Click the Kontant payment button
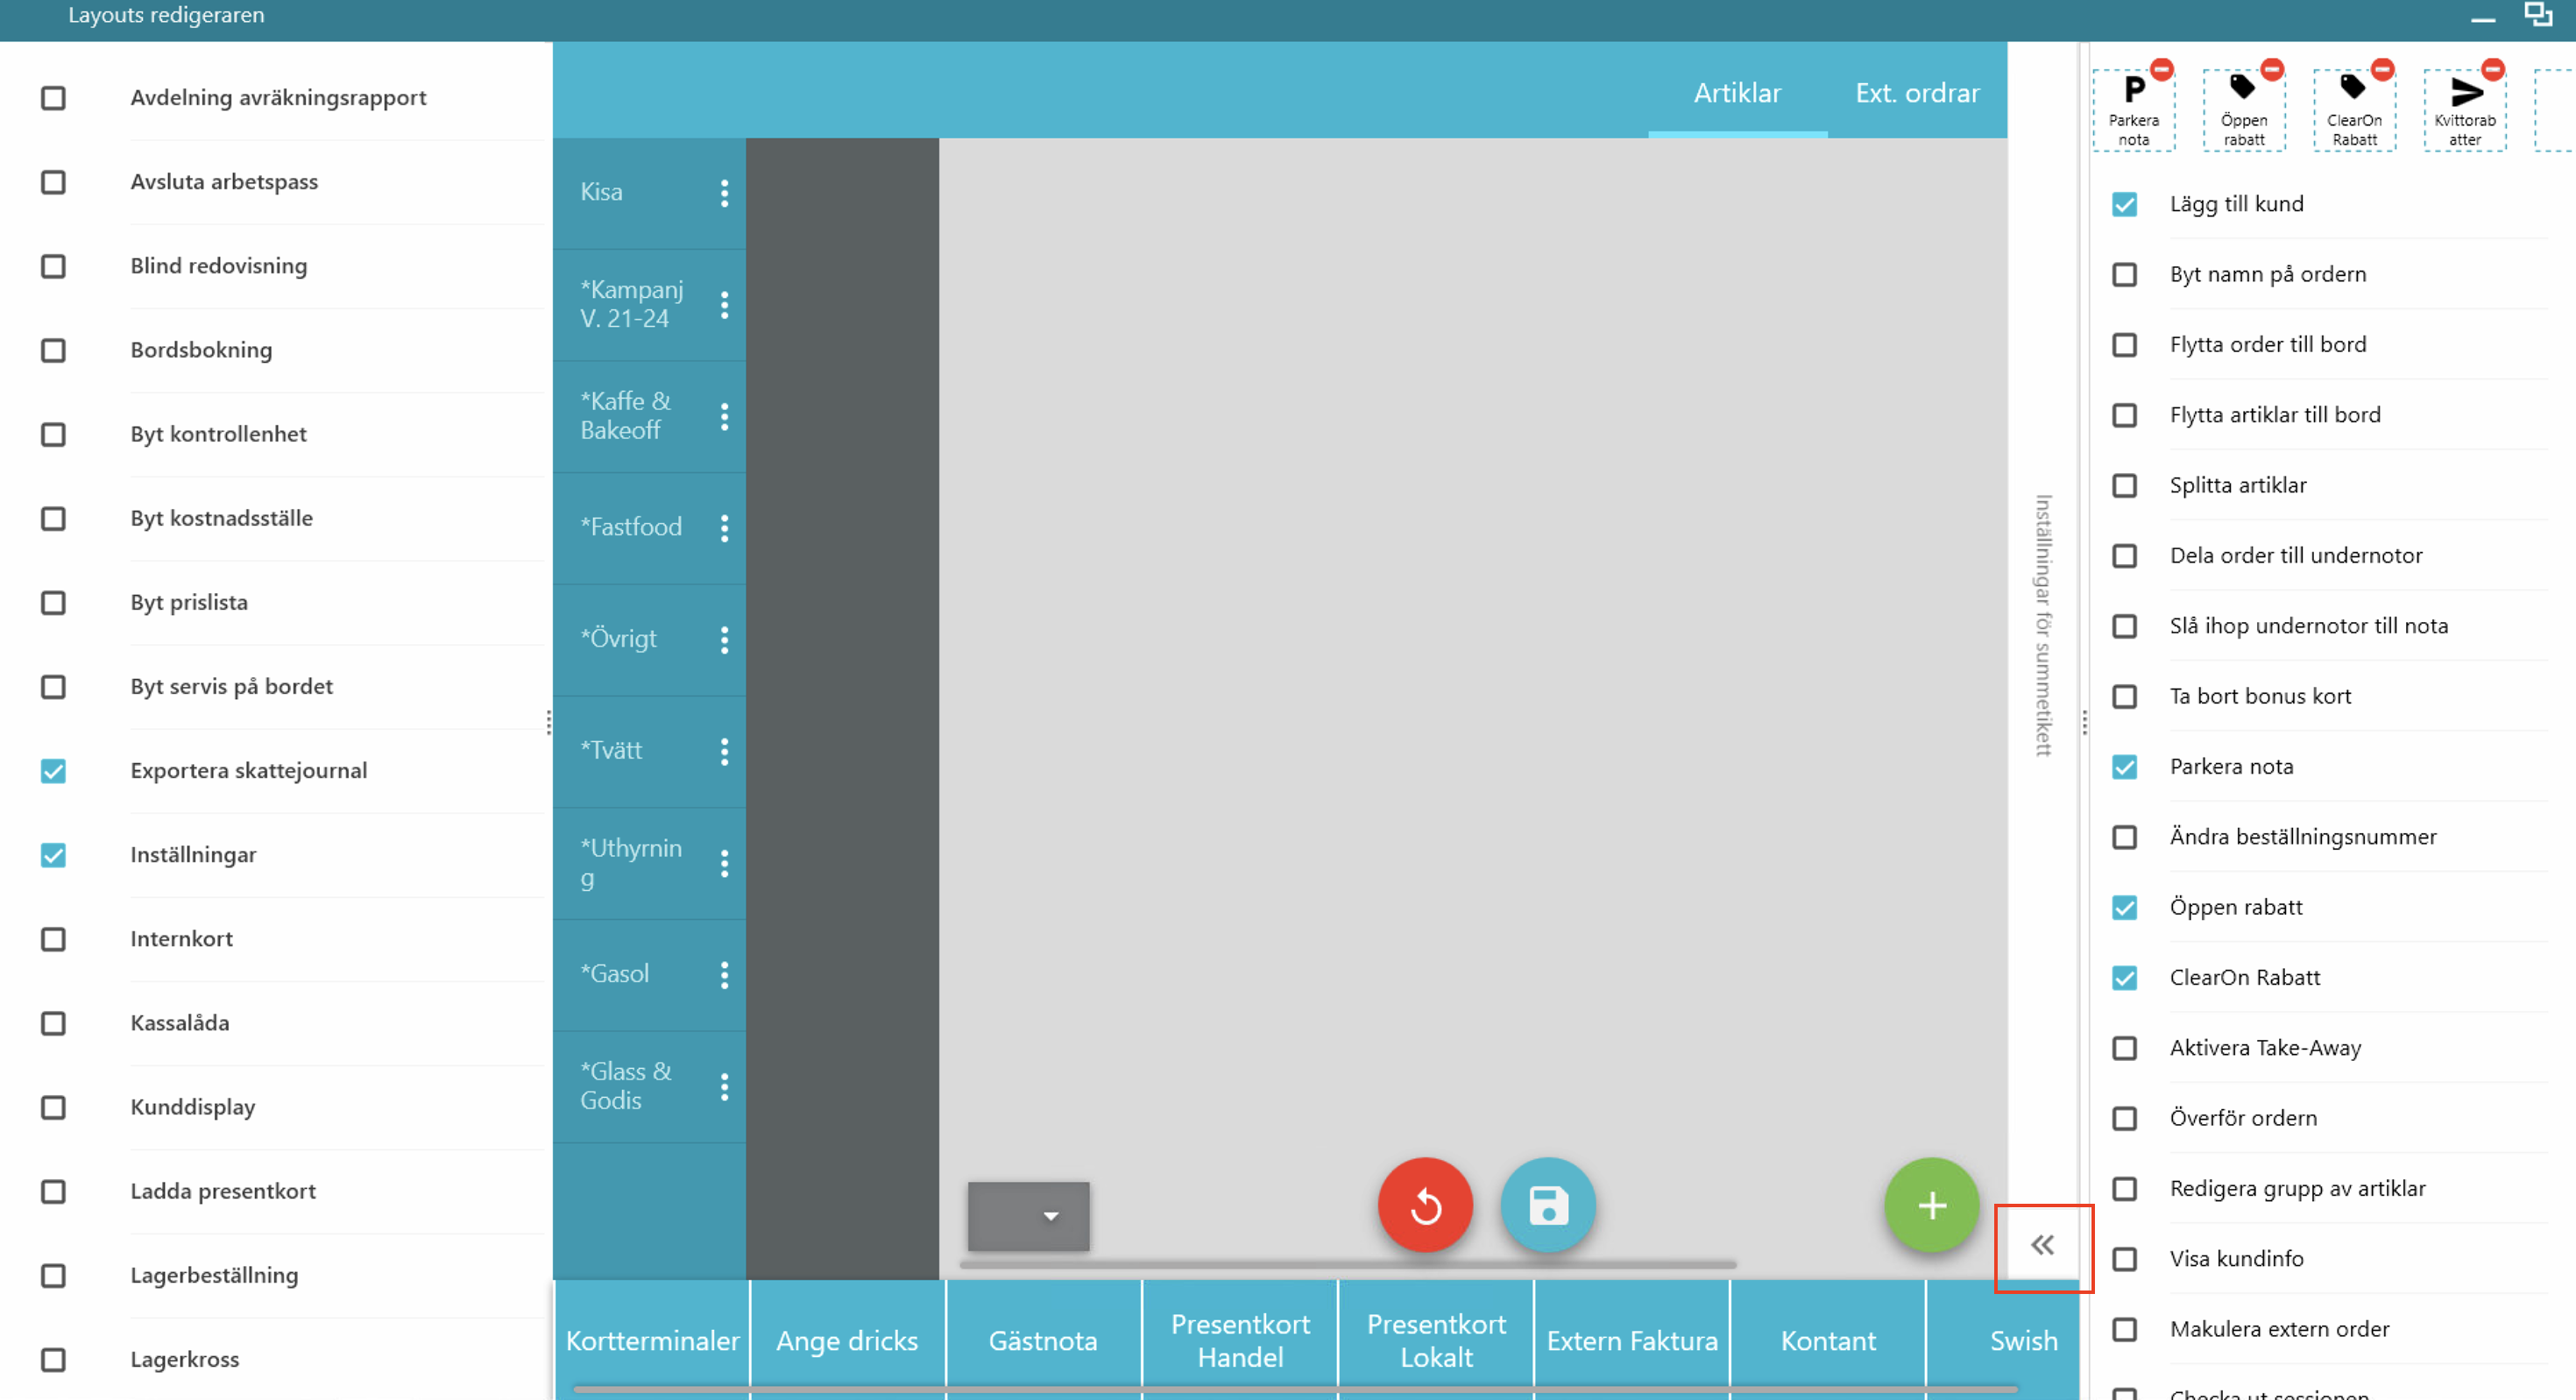 1827,1340
